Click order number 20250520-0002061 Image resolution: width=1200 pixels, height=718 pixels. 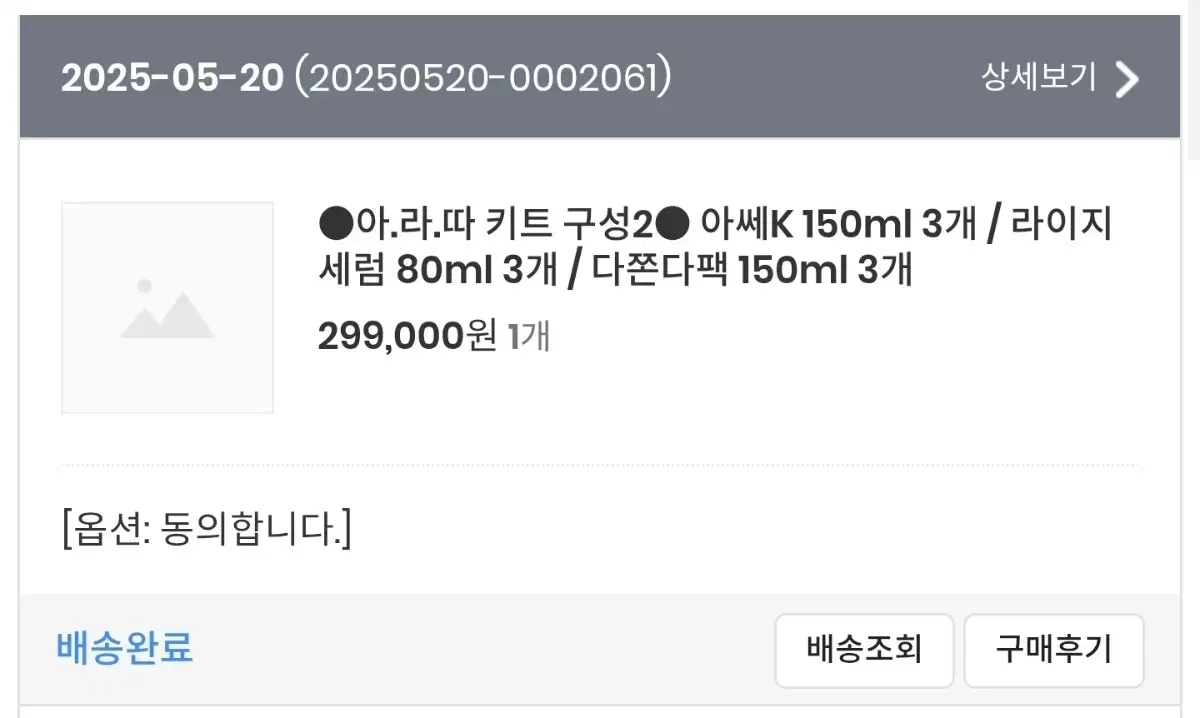click(482, 78)
